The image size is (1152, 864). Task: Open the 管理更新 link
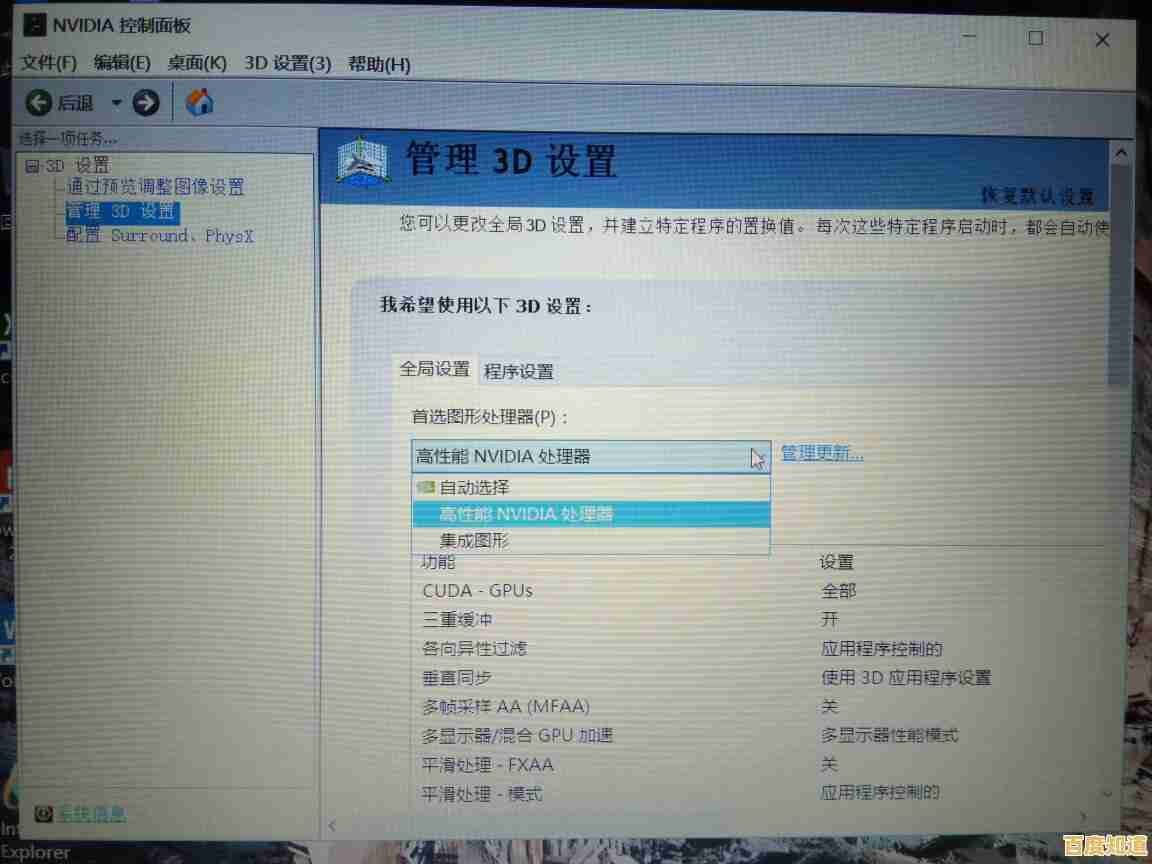click(822, 453)
